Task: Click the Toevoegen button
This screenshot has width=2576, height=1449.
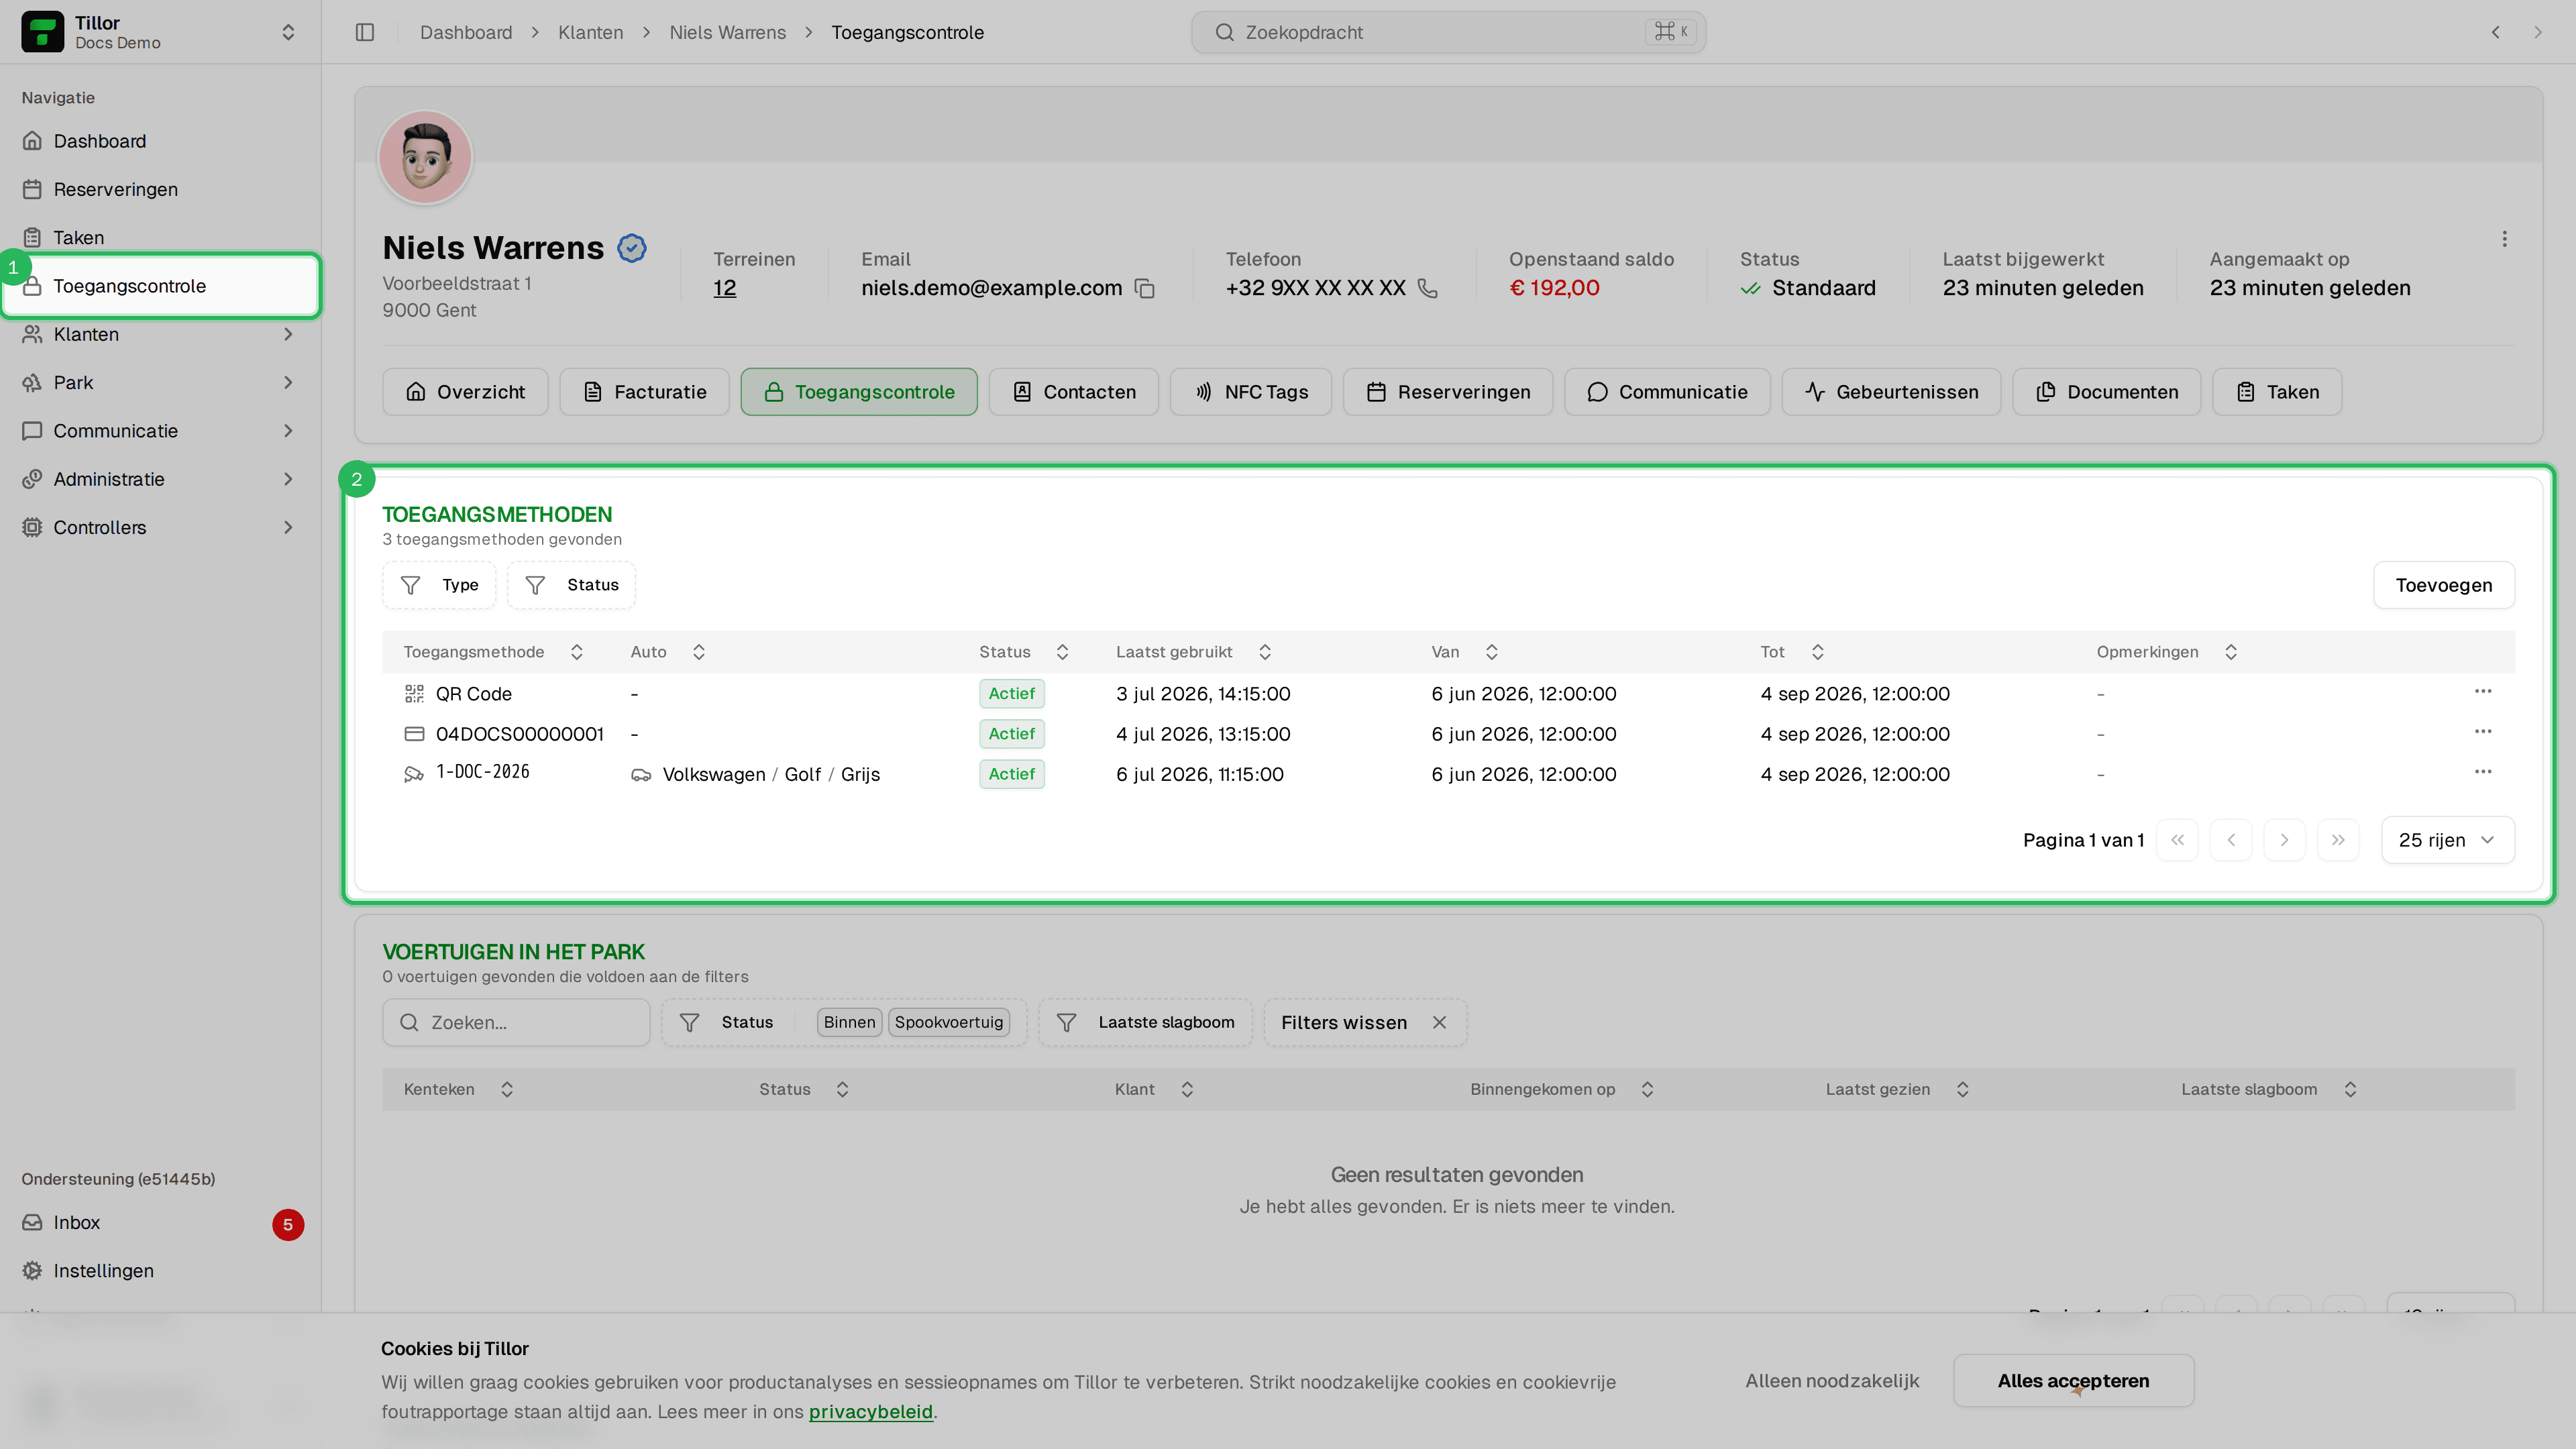Action: click(x=2443, y=585)
